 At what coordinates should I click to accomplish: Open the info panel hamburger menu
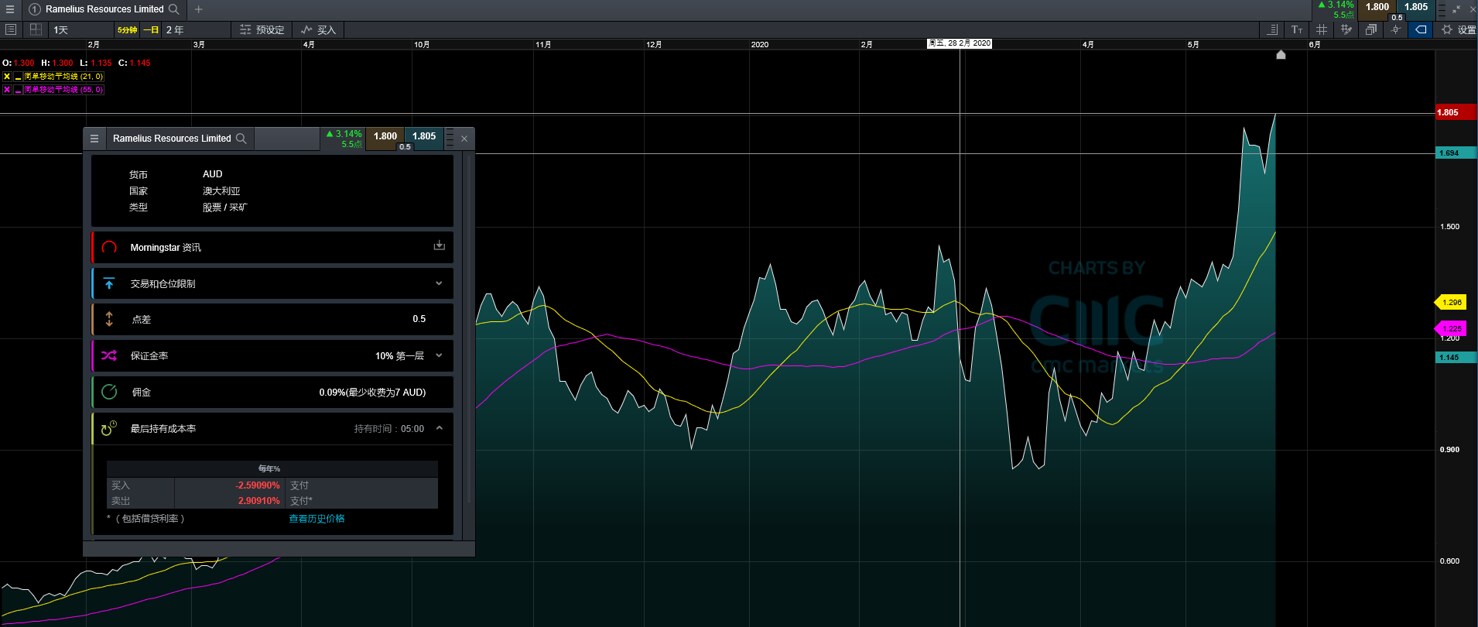click(95, 138)
